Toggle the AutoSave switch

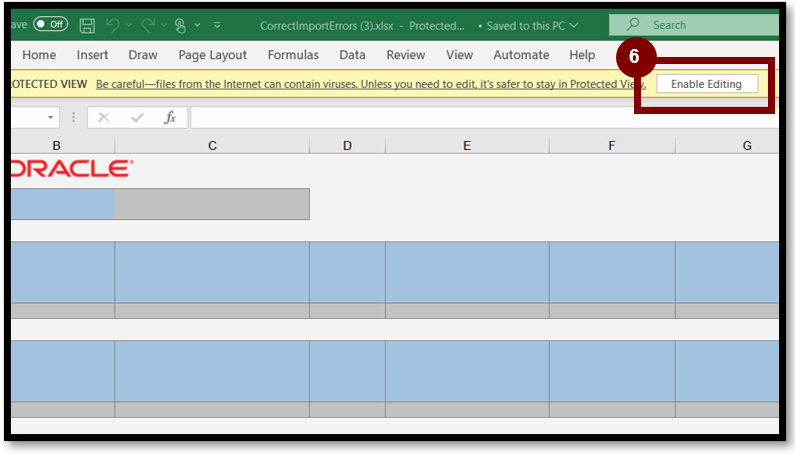coord(50,25)
